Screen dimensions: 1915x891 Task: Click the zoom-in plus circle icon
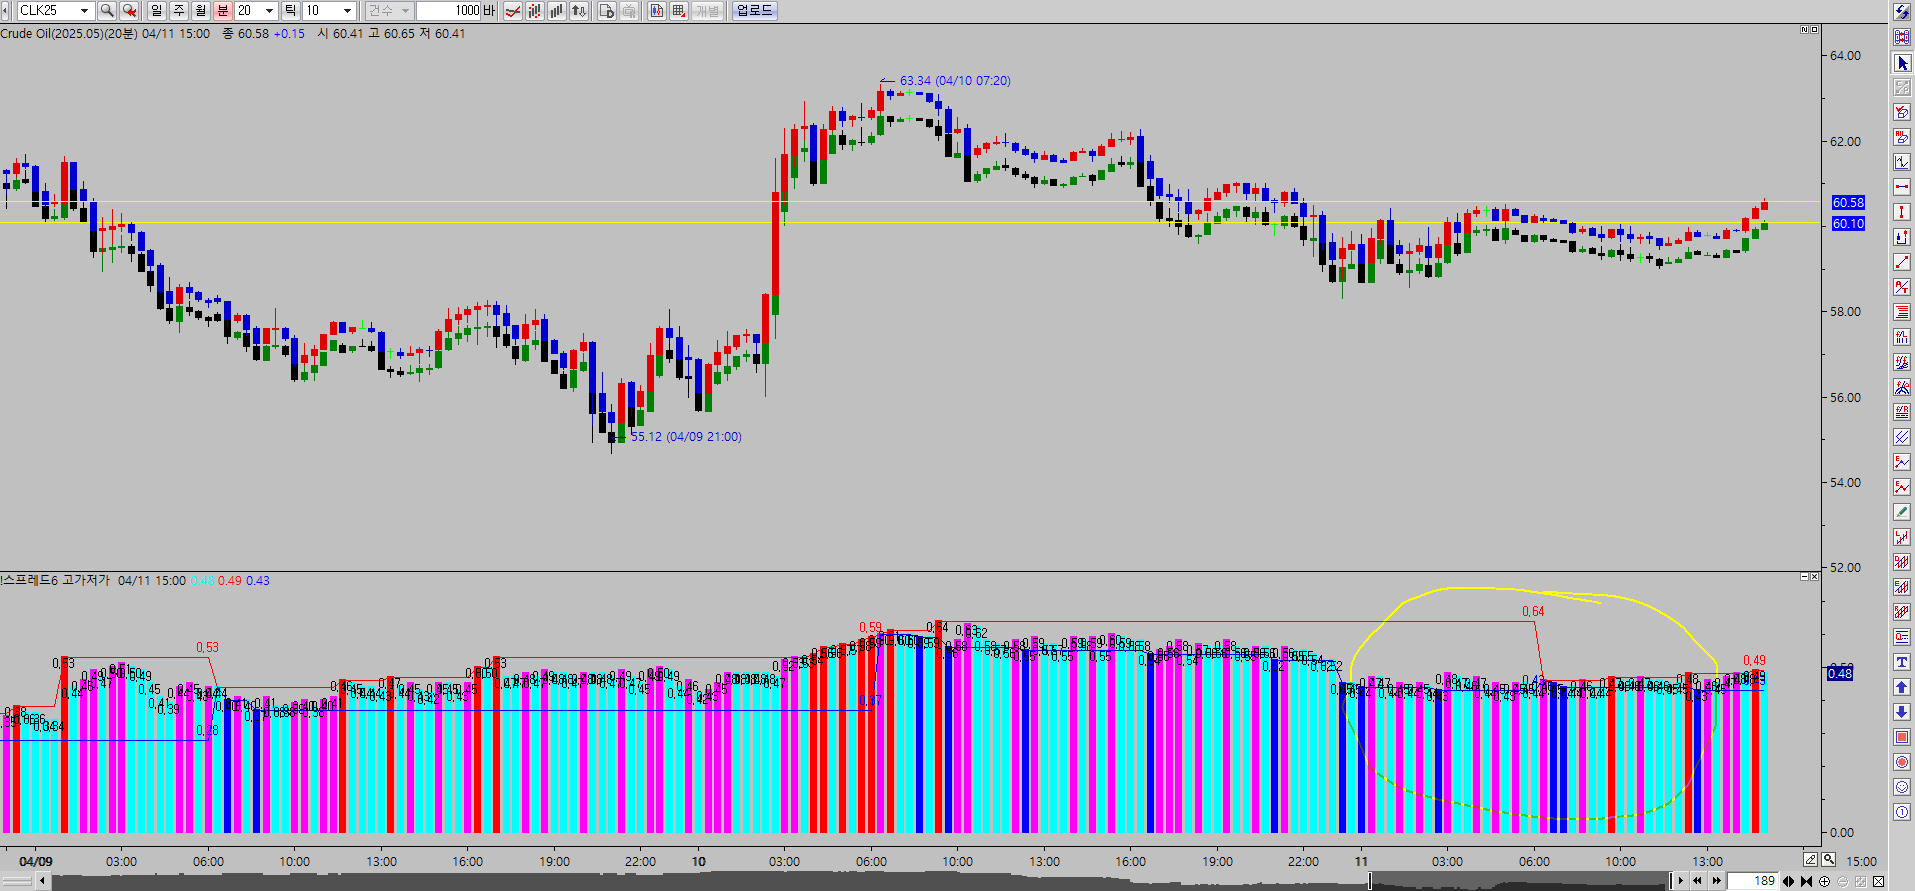pos(1824,881)
